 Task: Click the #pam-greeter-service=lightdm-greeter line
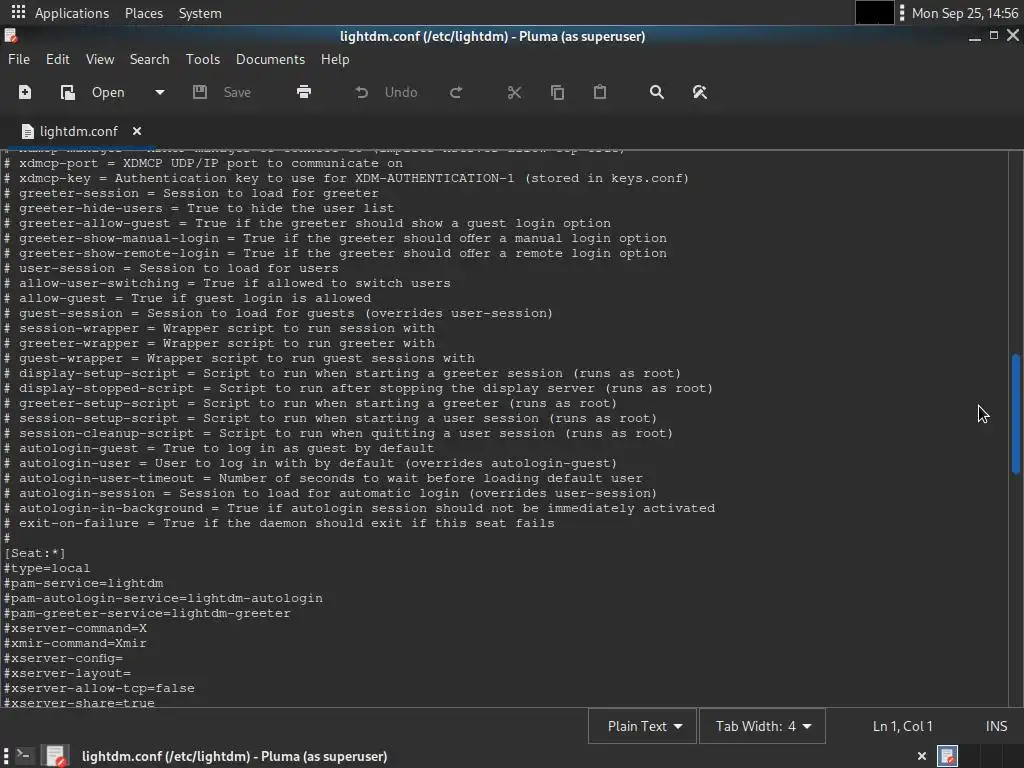pyautogui.click(x=147, y=613)
